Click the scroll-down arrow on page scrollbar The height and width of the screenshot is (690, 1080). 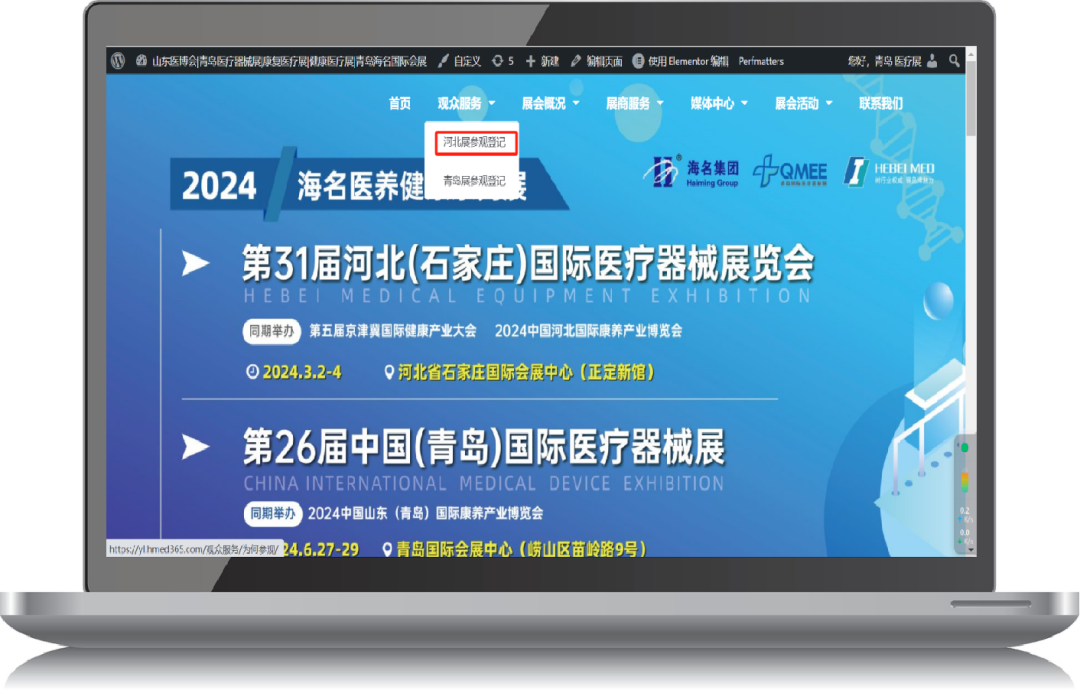pos(971,550)
